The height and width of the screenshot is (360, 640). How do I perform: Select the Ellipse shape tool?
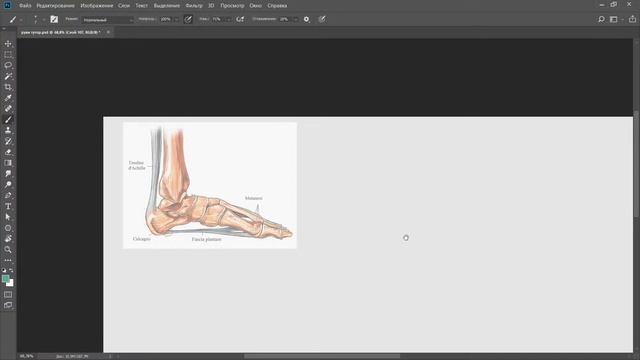[8, 228]
